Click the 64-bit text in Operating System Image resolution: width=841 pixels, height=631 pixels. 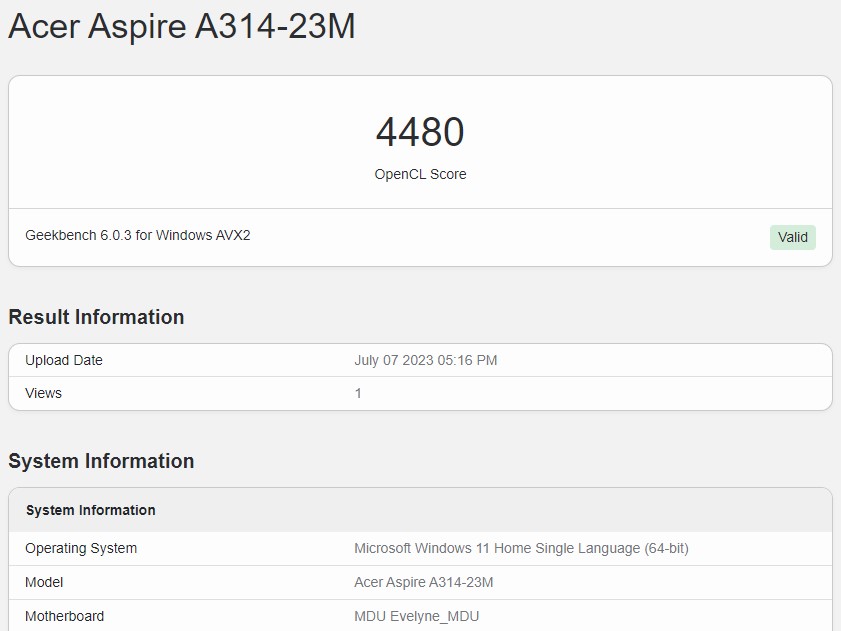coord(667,548)
